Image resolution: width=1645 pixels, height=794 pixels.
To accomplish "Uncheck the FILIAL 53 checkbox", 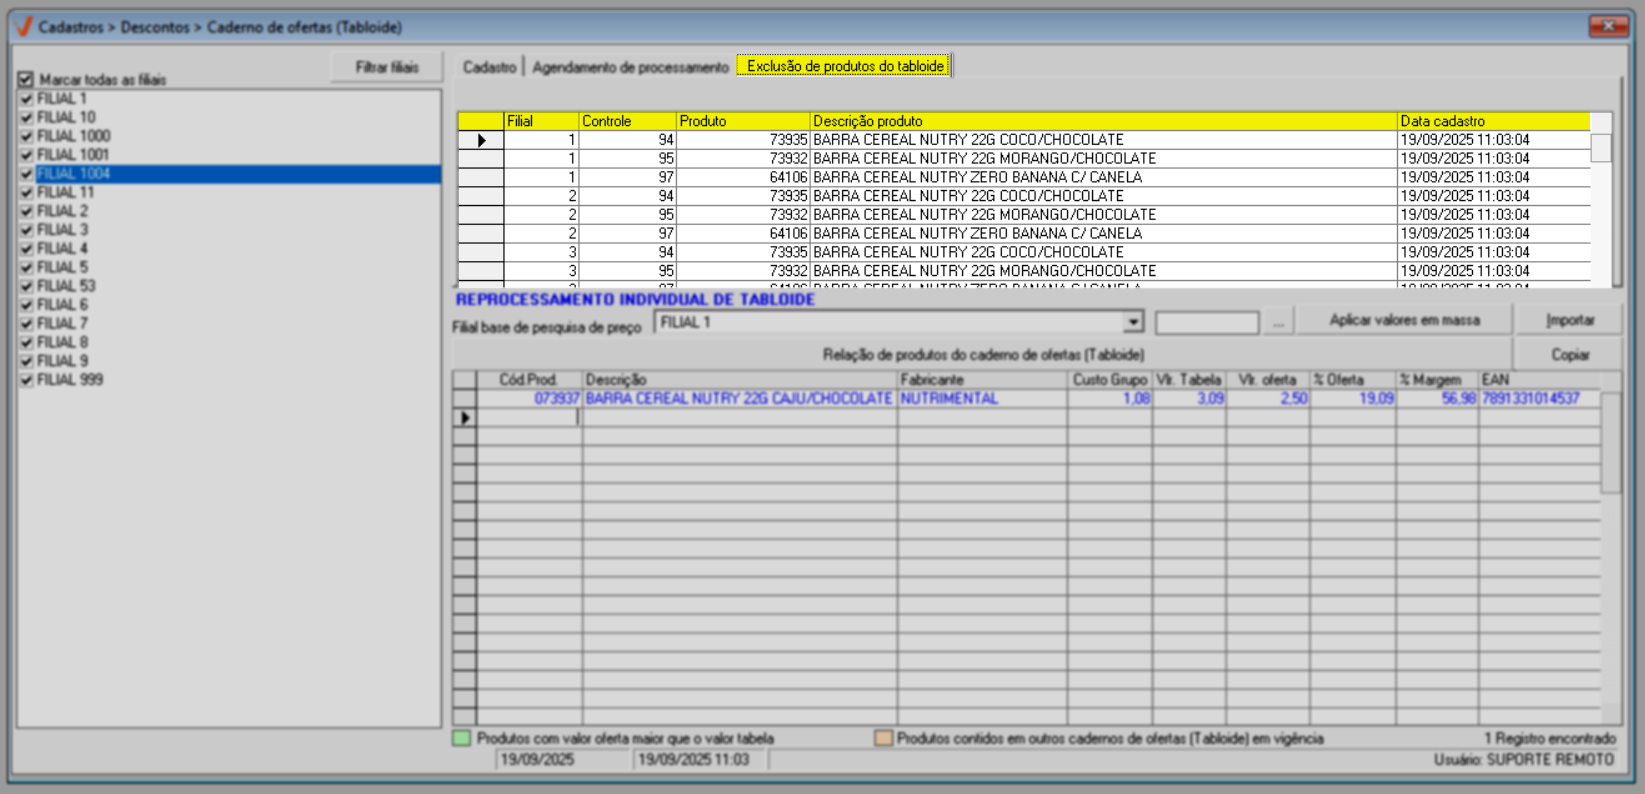I will click(x=27, y=286).
